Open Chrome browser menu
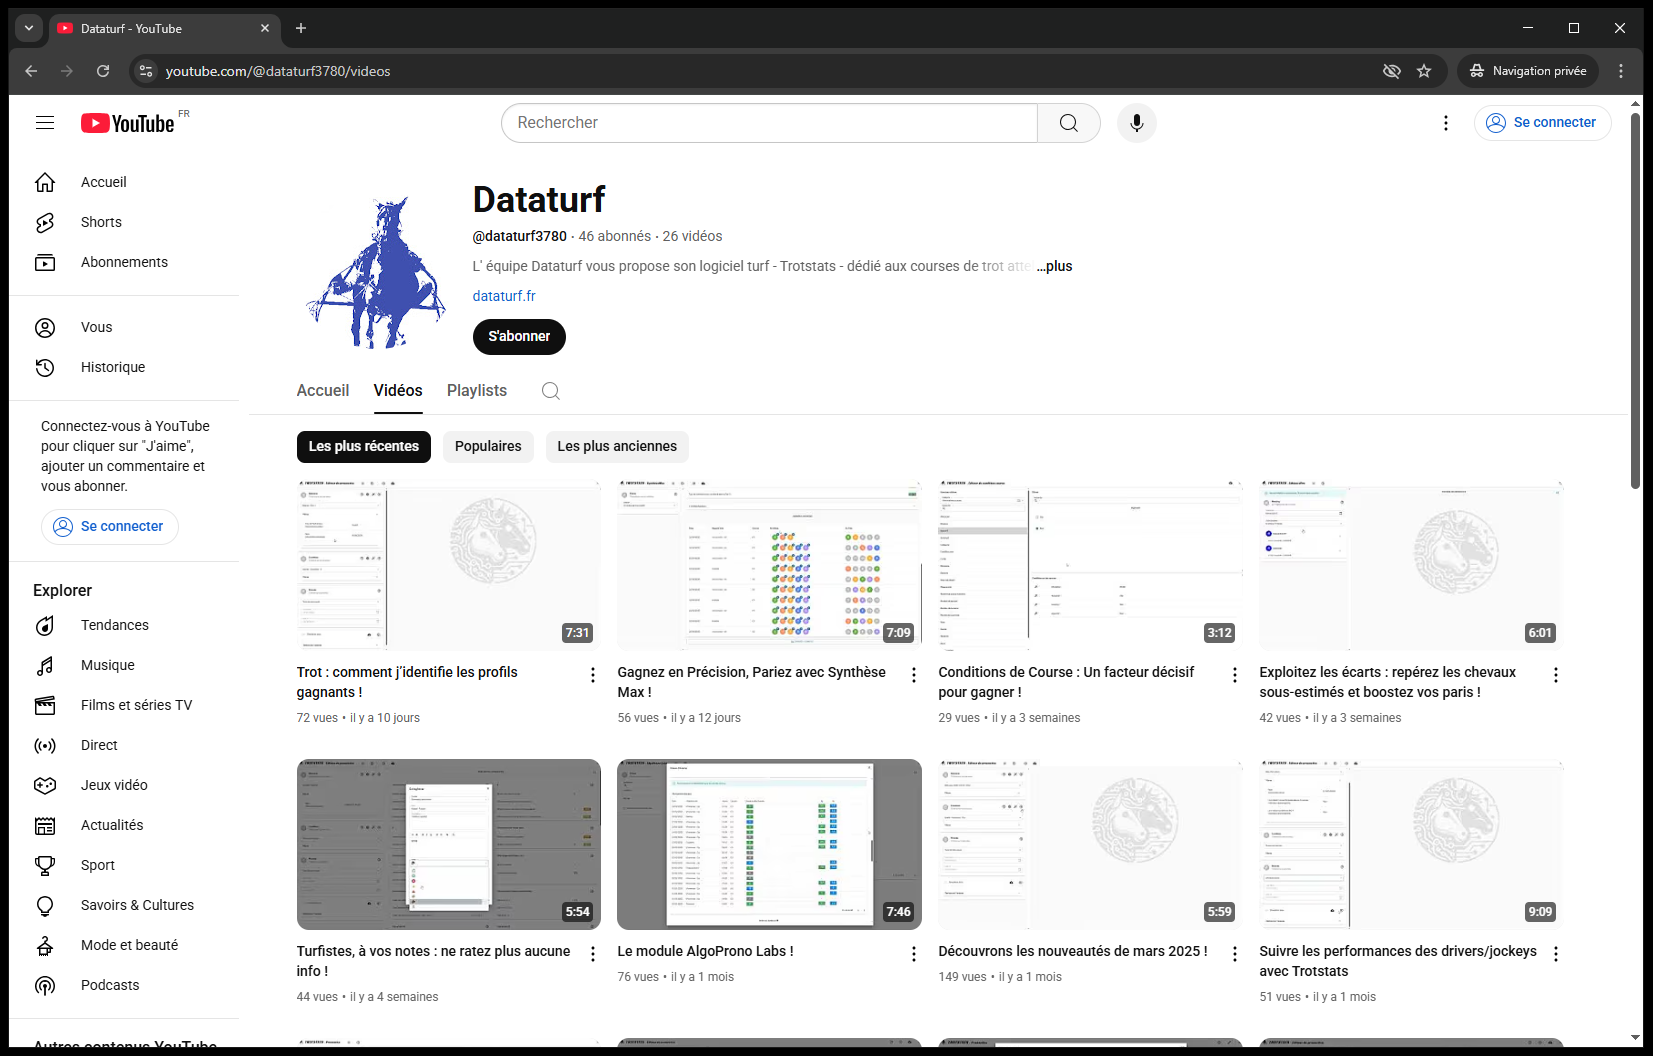The height and width of the screenshot is (1056, 1653). click(1621, 71)
